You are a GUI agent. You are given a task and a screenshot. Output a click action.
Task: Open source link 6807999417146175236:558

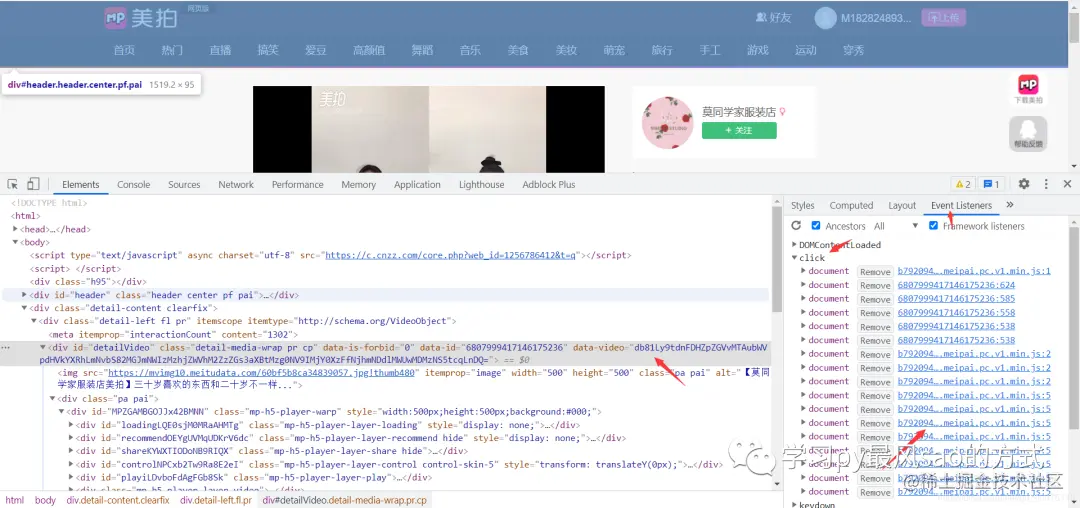(x=956, y=313)
